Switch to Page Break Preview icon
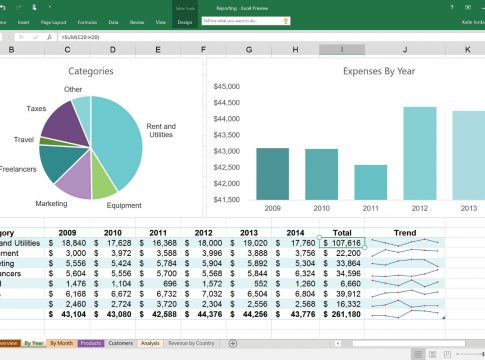485x360 pixels. pos(447,354)
